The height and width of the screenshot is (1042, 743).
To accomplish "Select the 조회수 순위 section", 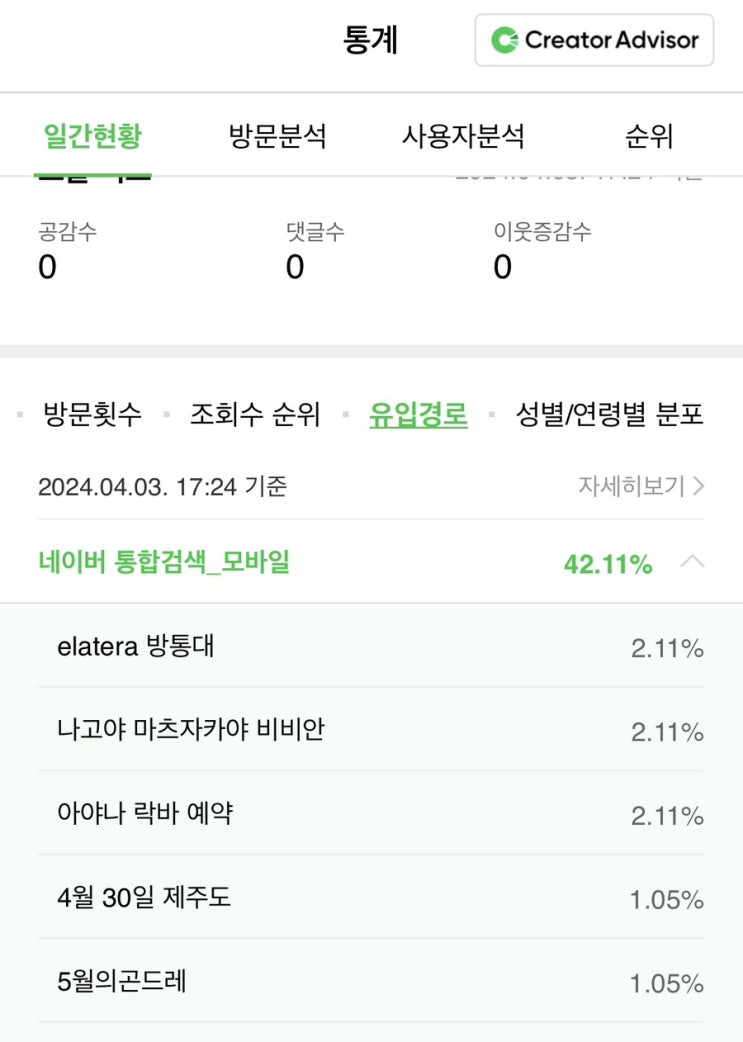I will tap(255, 415).
